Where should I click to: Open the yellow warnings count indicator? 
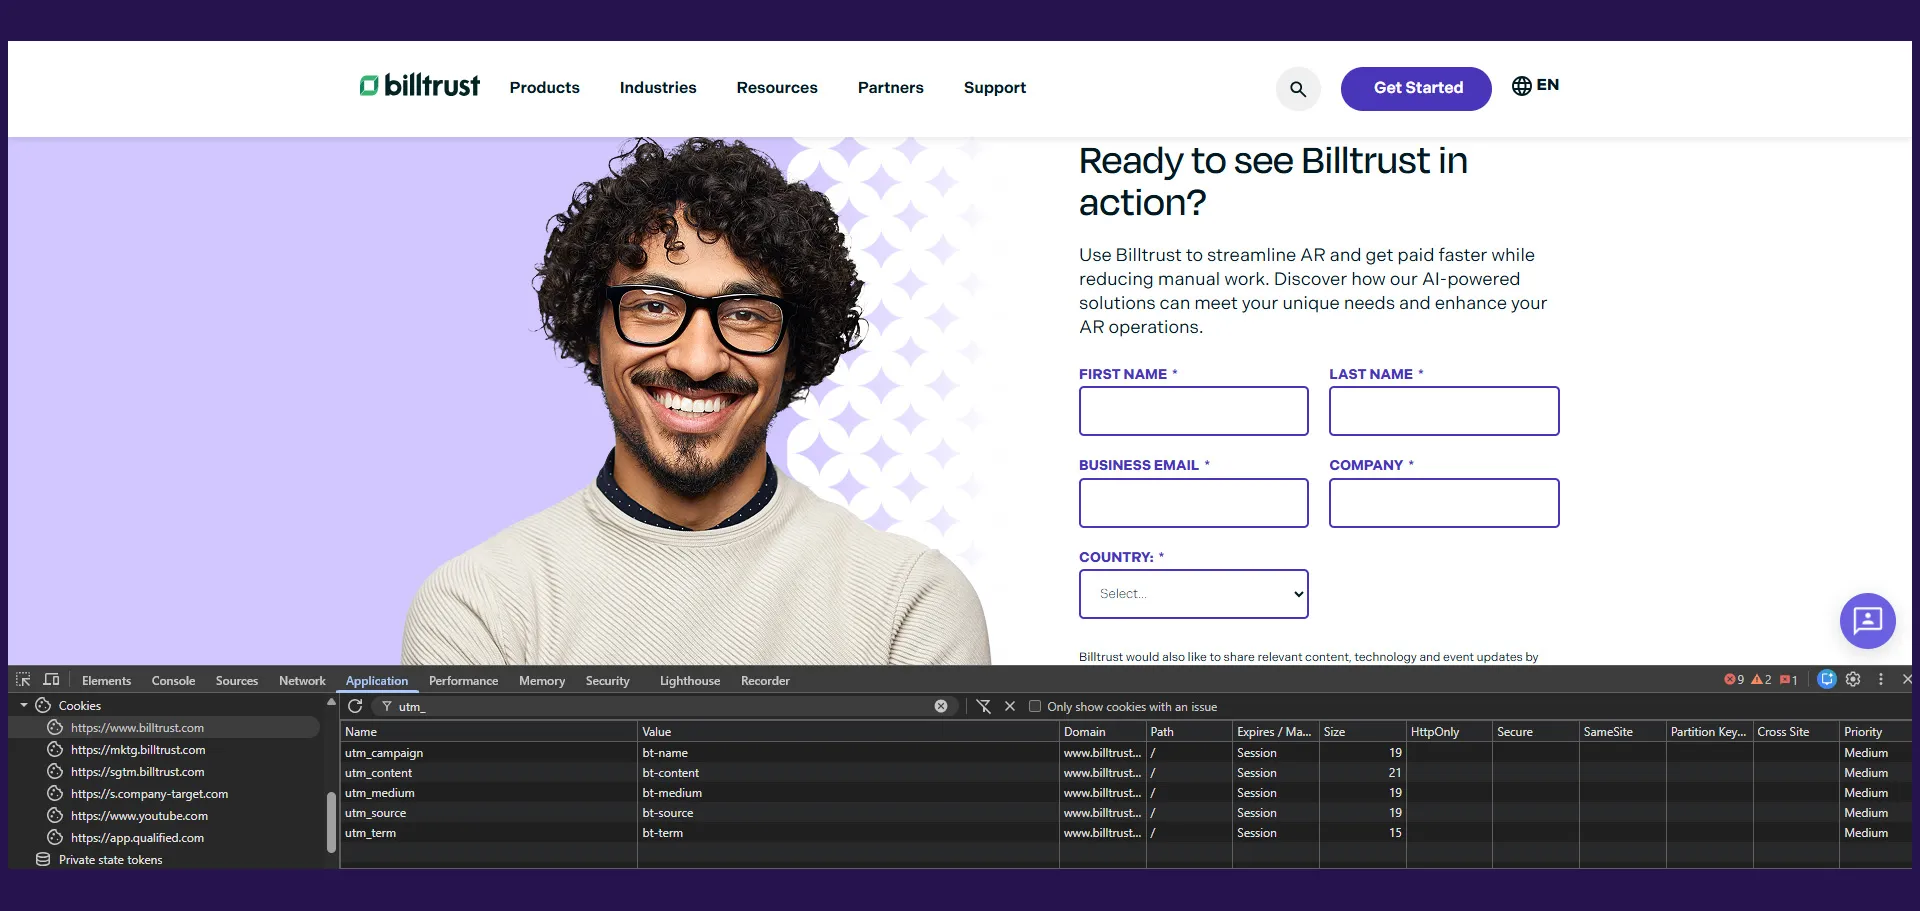point(1761,680)
